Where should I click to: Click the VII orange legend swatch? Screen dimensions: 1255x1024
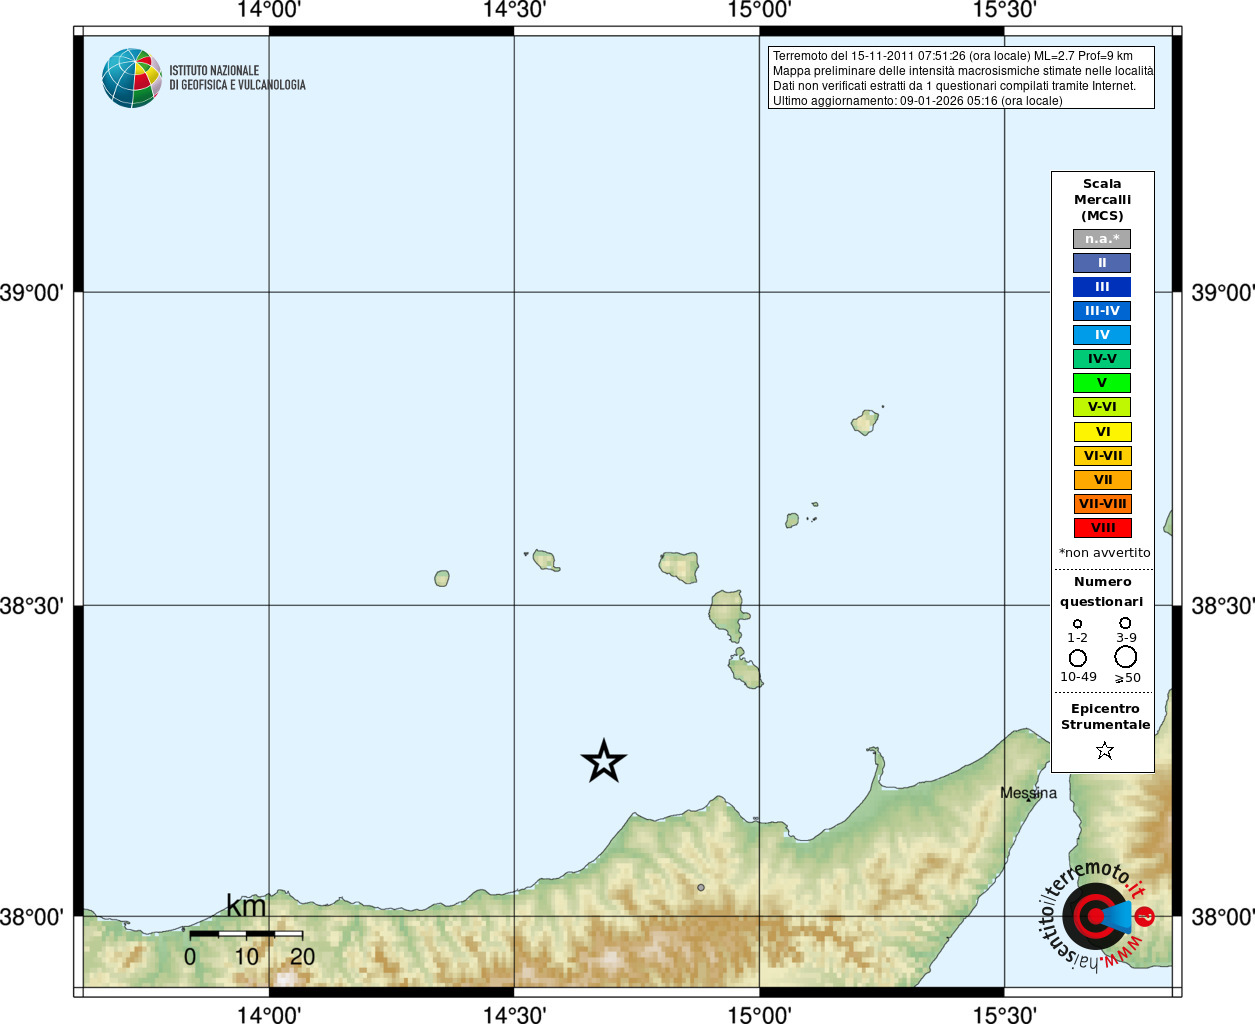click(1103, 480)
